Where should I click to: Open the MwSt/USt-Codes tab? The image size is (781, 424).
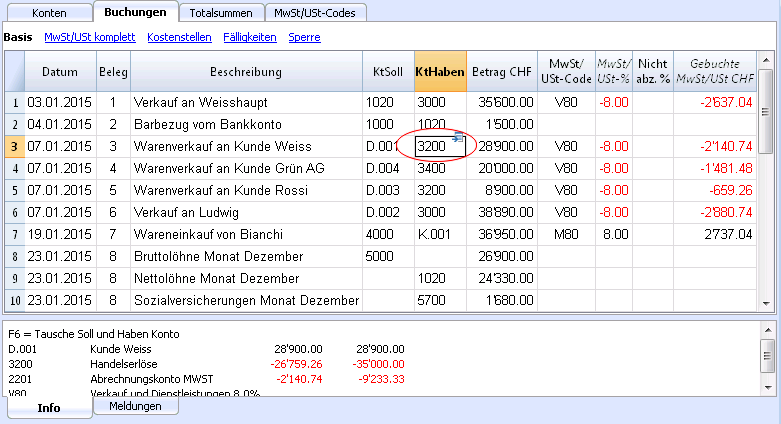tap(315, 13)
